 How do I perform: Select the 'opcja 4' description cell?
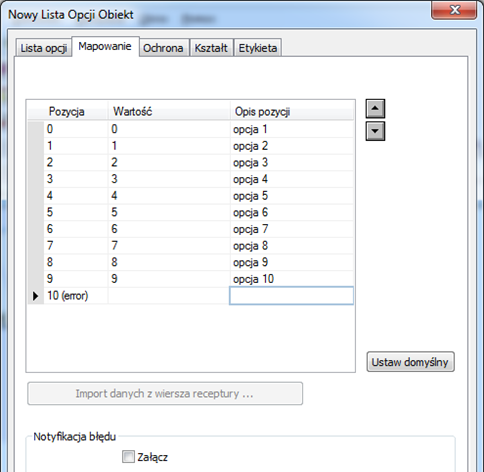point(292,179)
